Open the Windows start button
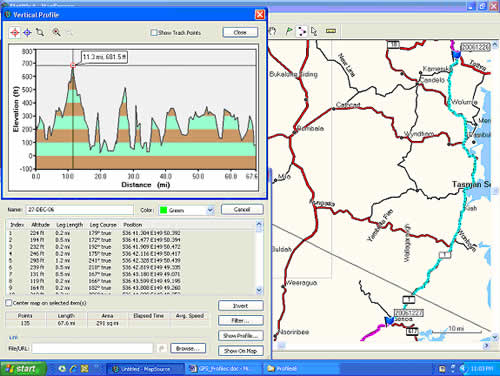500x376 pixels. click(x=23, y=369)
